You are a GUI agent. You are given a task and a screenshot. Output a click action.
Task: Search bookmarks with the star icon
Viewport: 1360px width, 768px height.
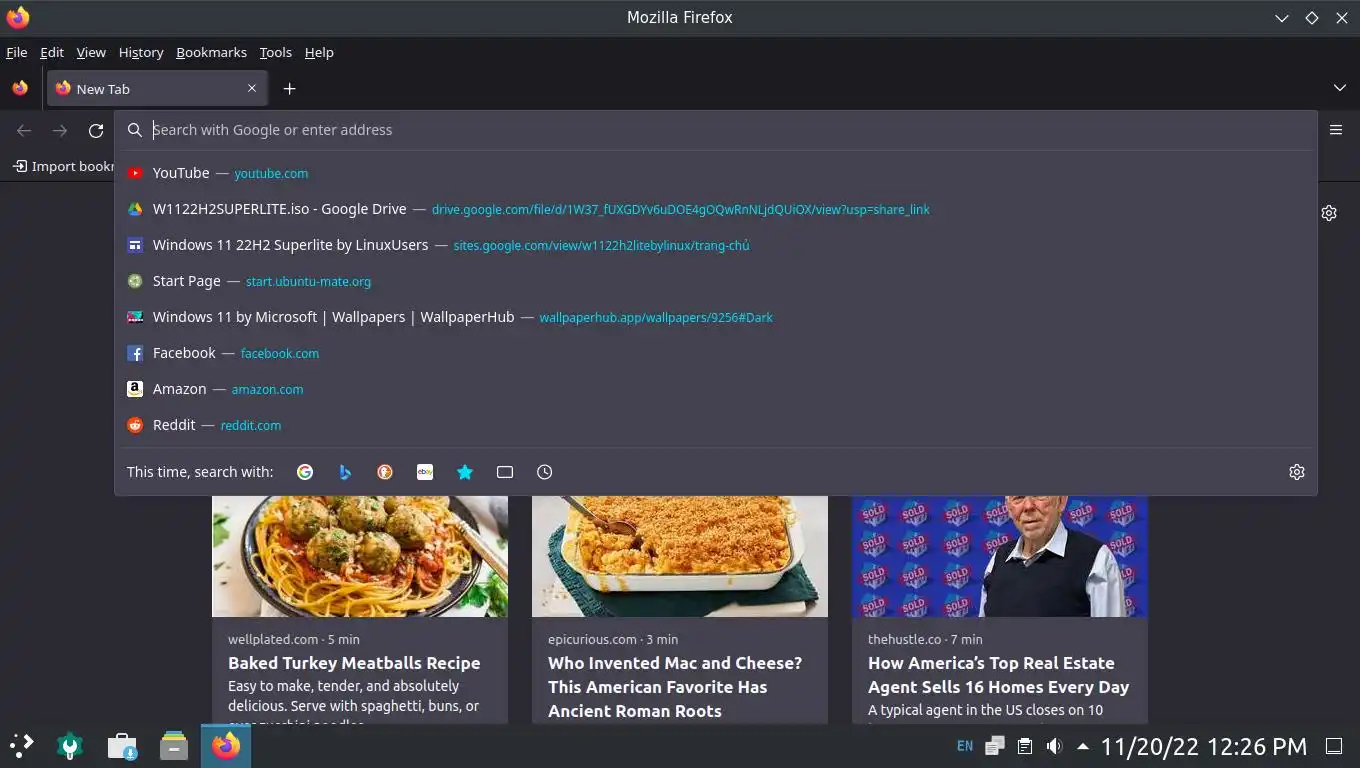(465, 472)
